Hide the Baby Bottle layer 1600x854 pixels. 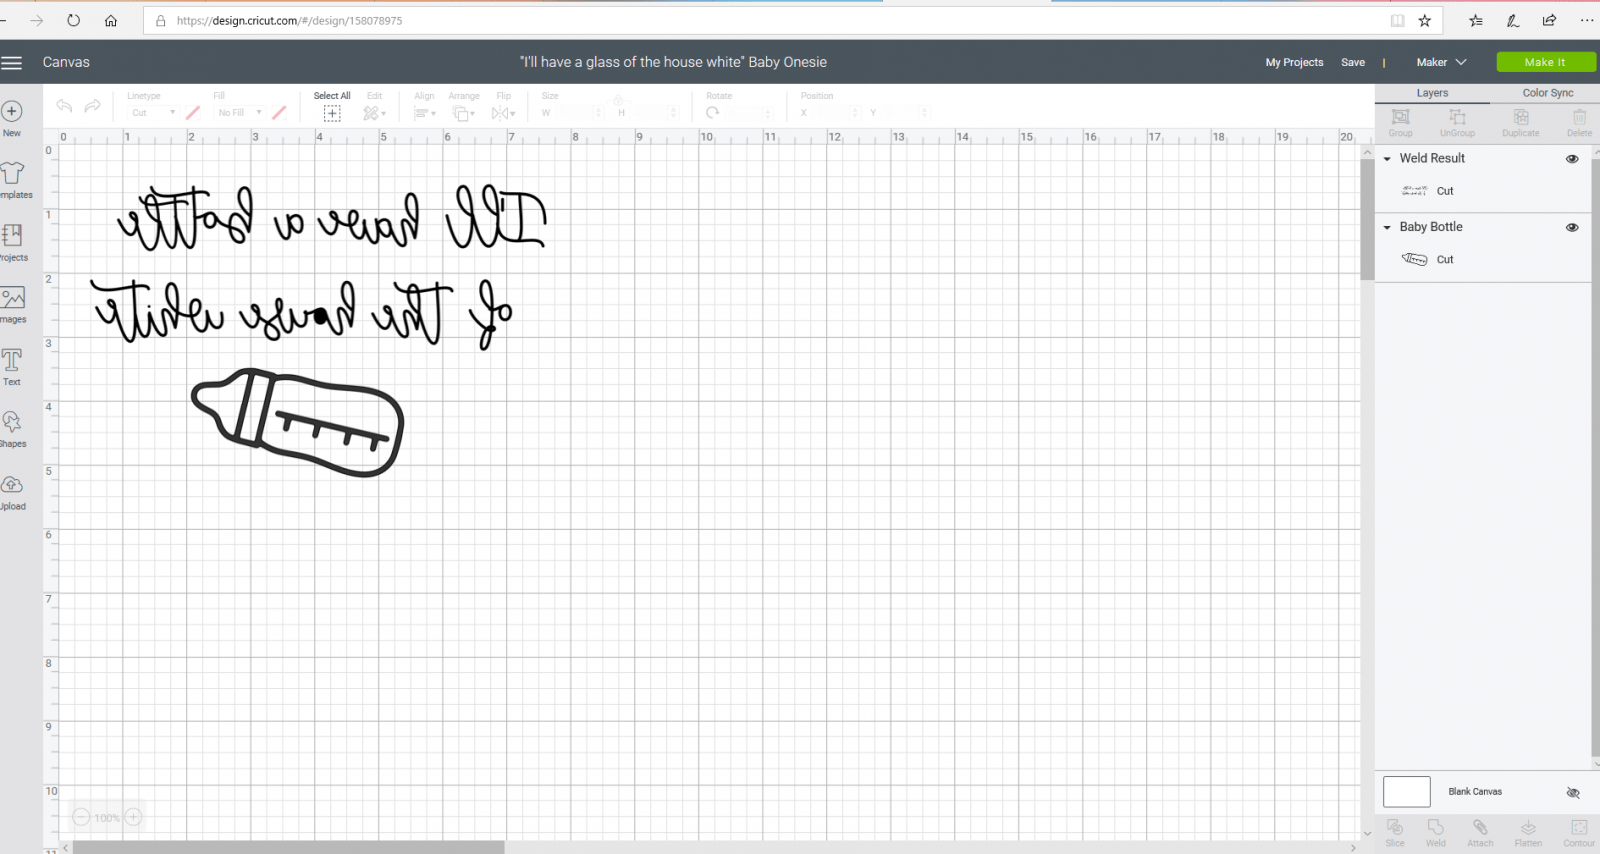click(1572, 227)
